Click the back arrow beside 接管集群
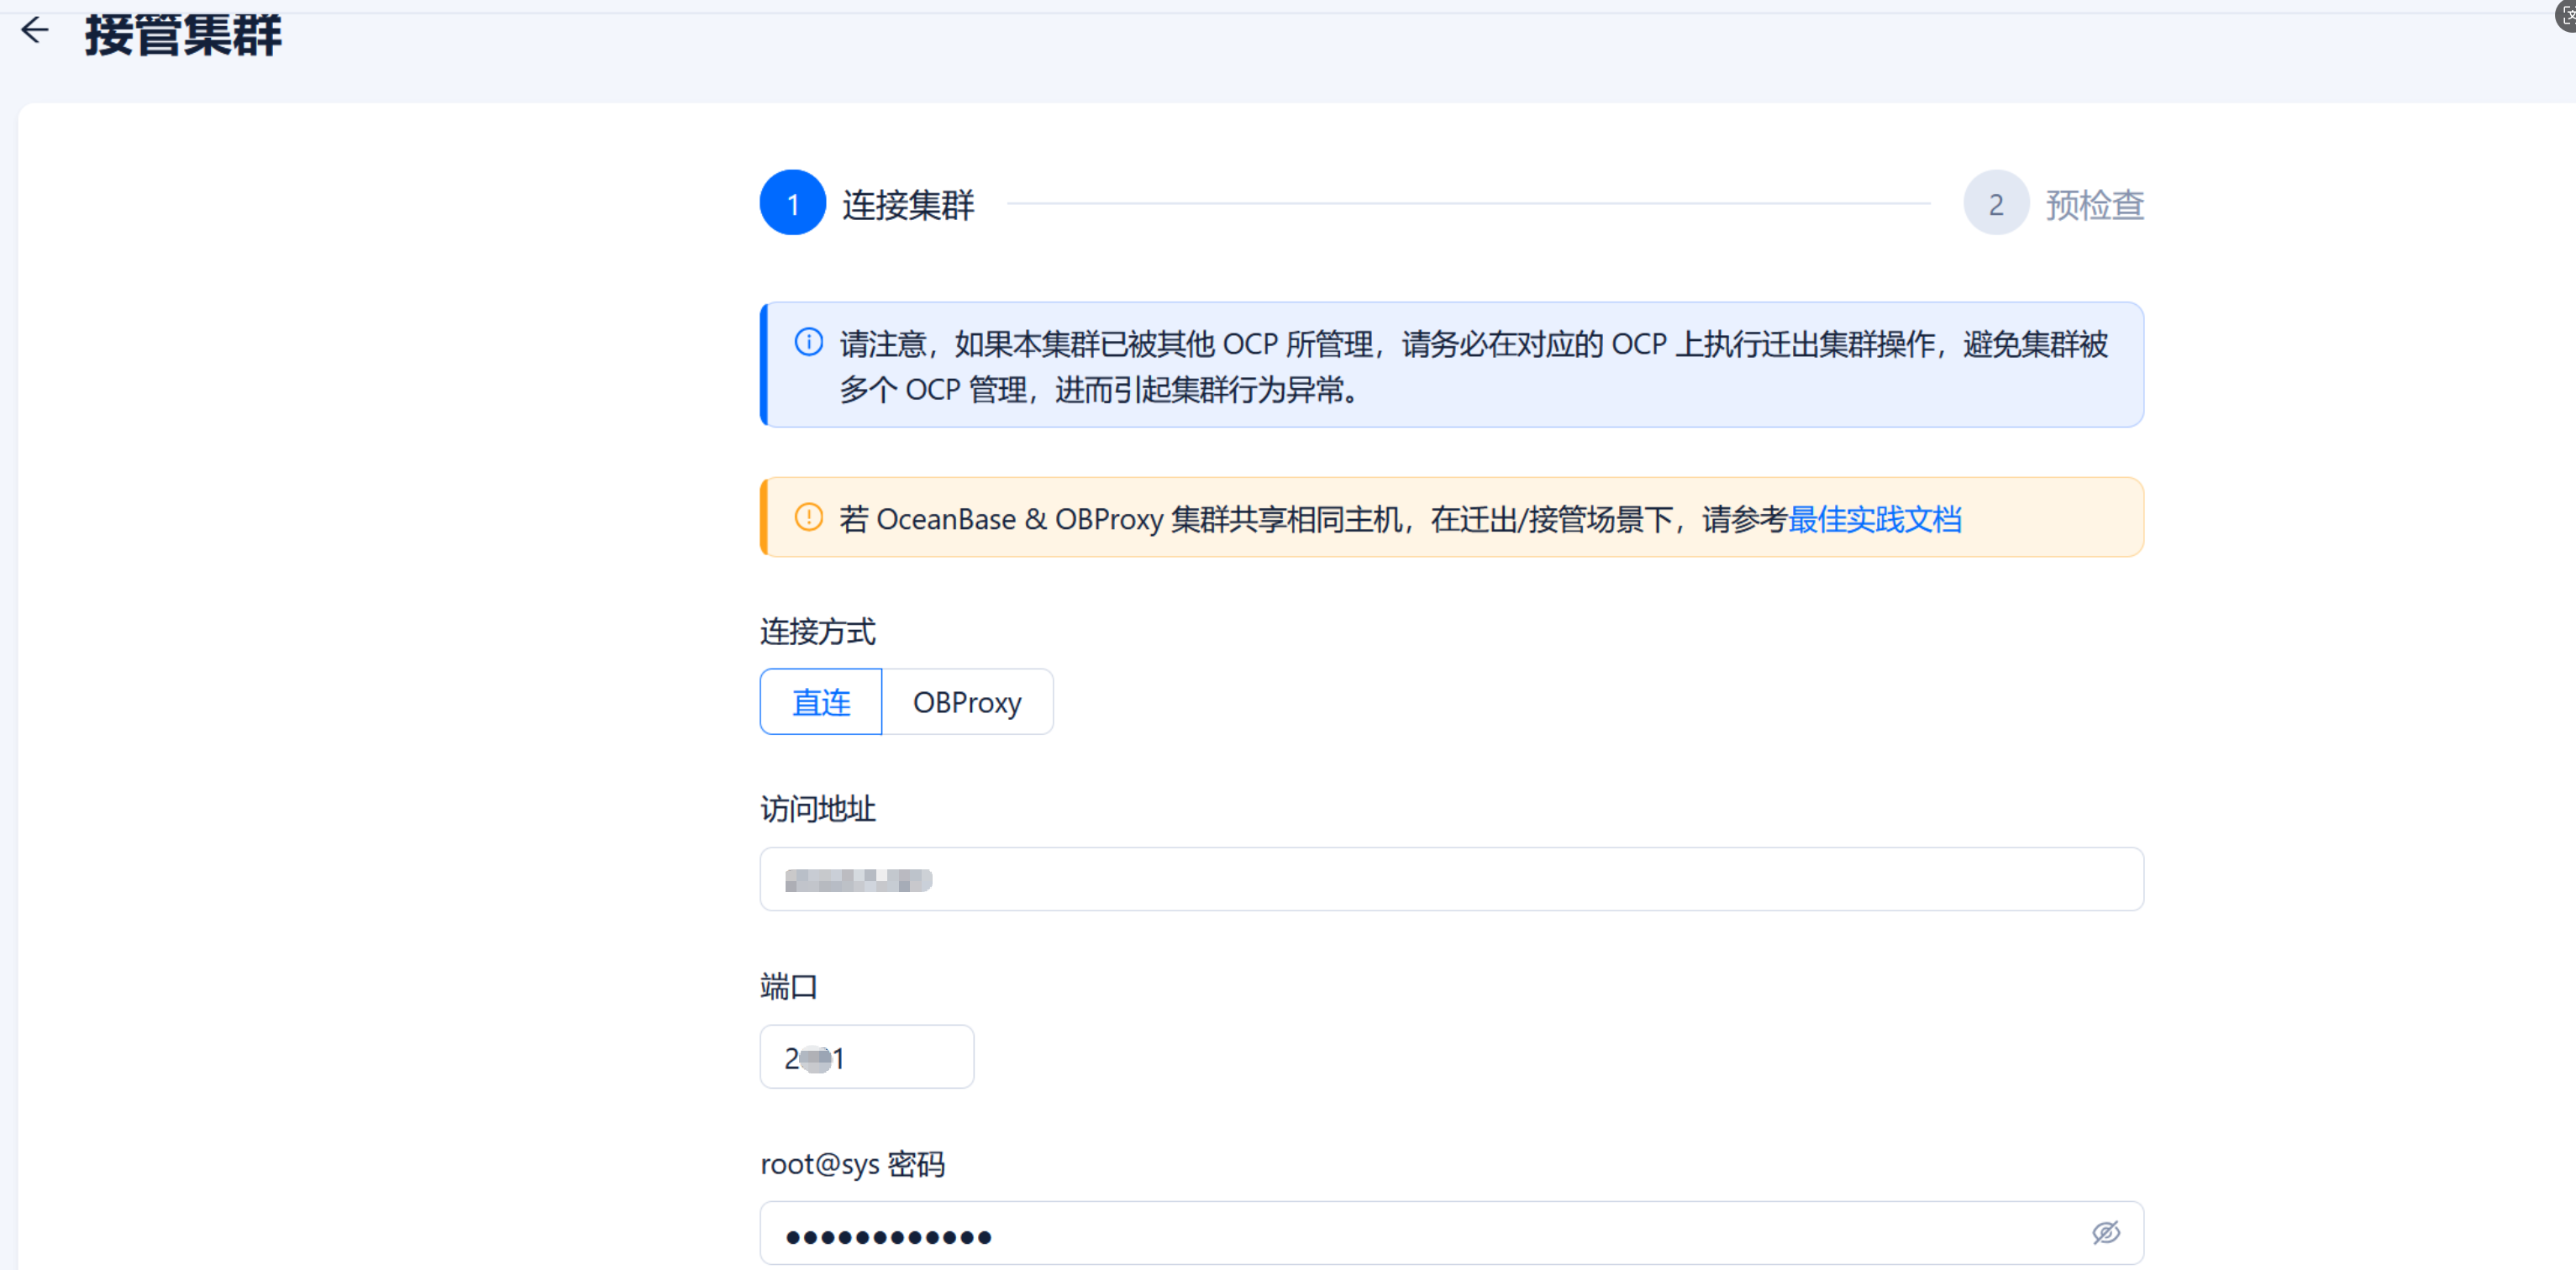The width and height of the screenshot is (2576, 1270). pyautogui.click(x=35, y=30)
